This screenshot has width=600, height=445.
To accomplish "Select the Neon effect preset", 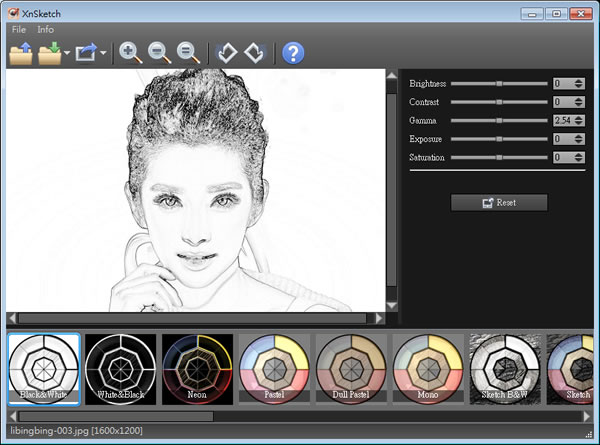I will coord(197,369).
